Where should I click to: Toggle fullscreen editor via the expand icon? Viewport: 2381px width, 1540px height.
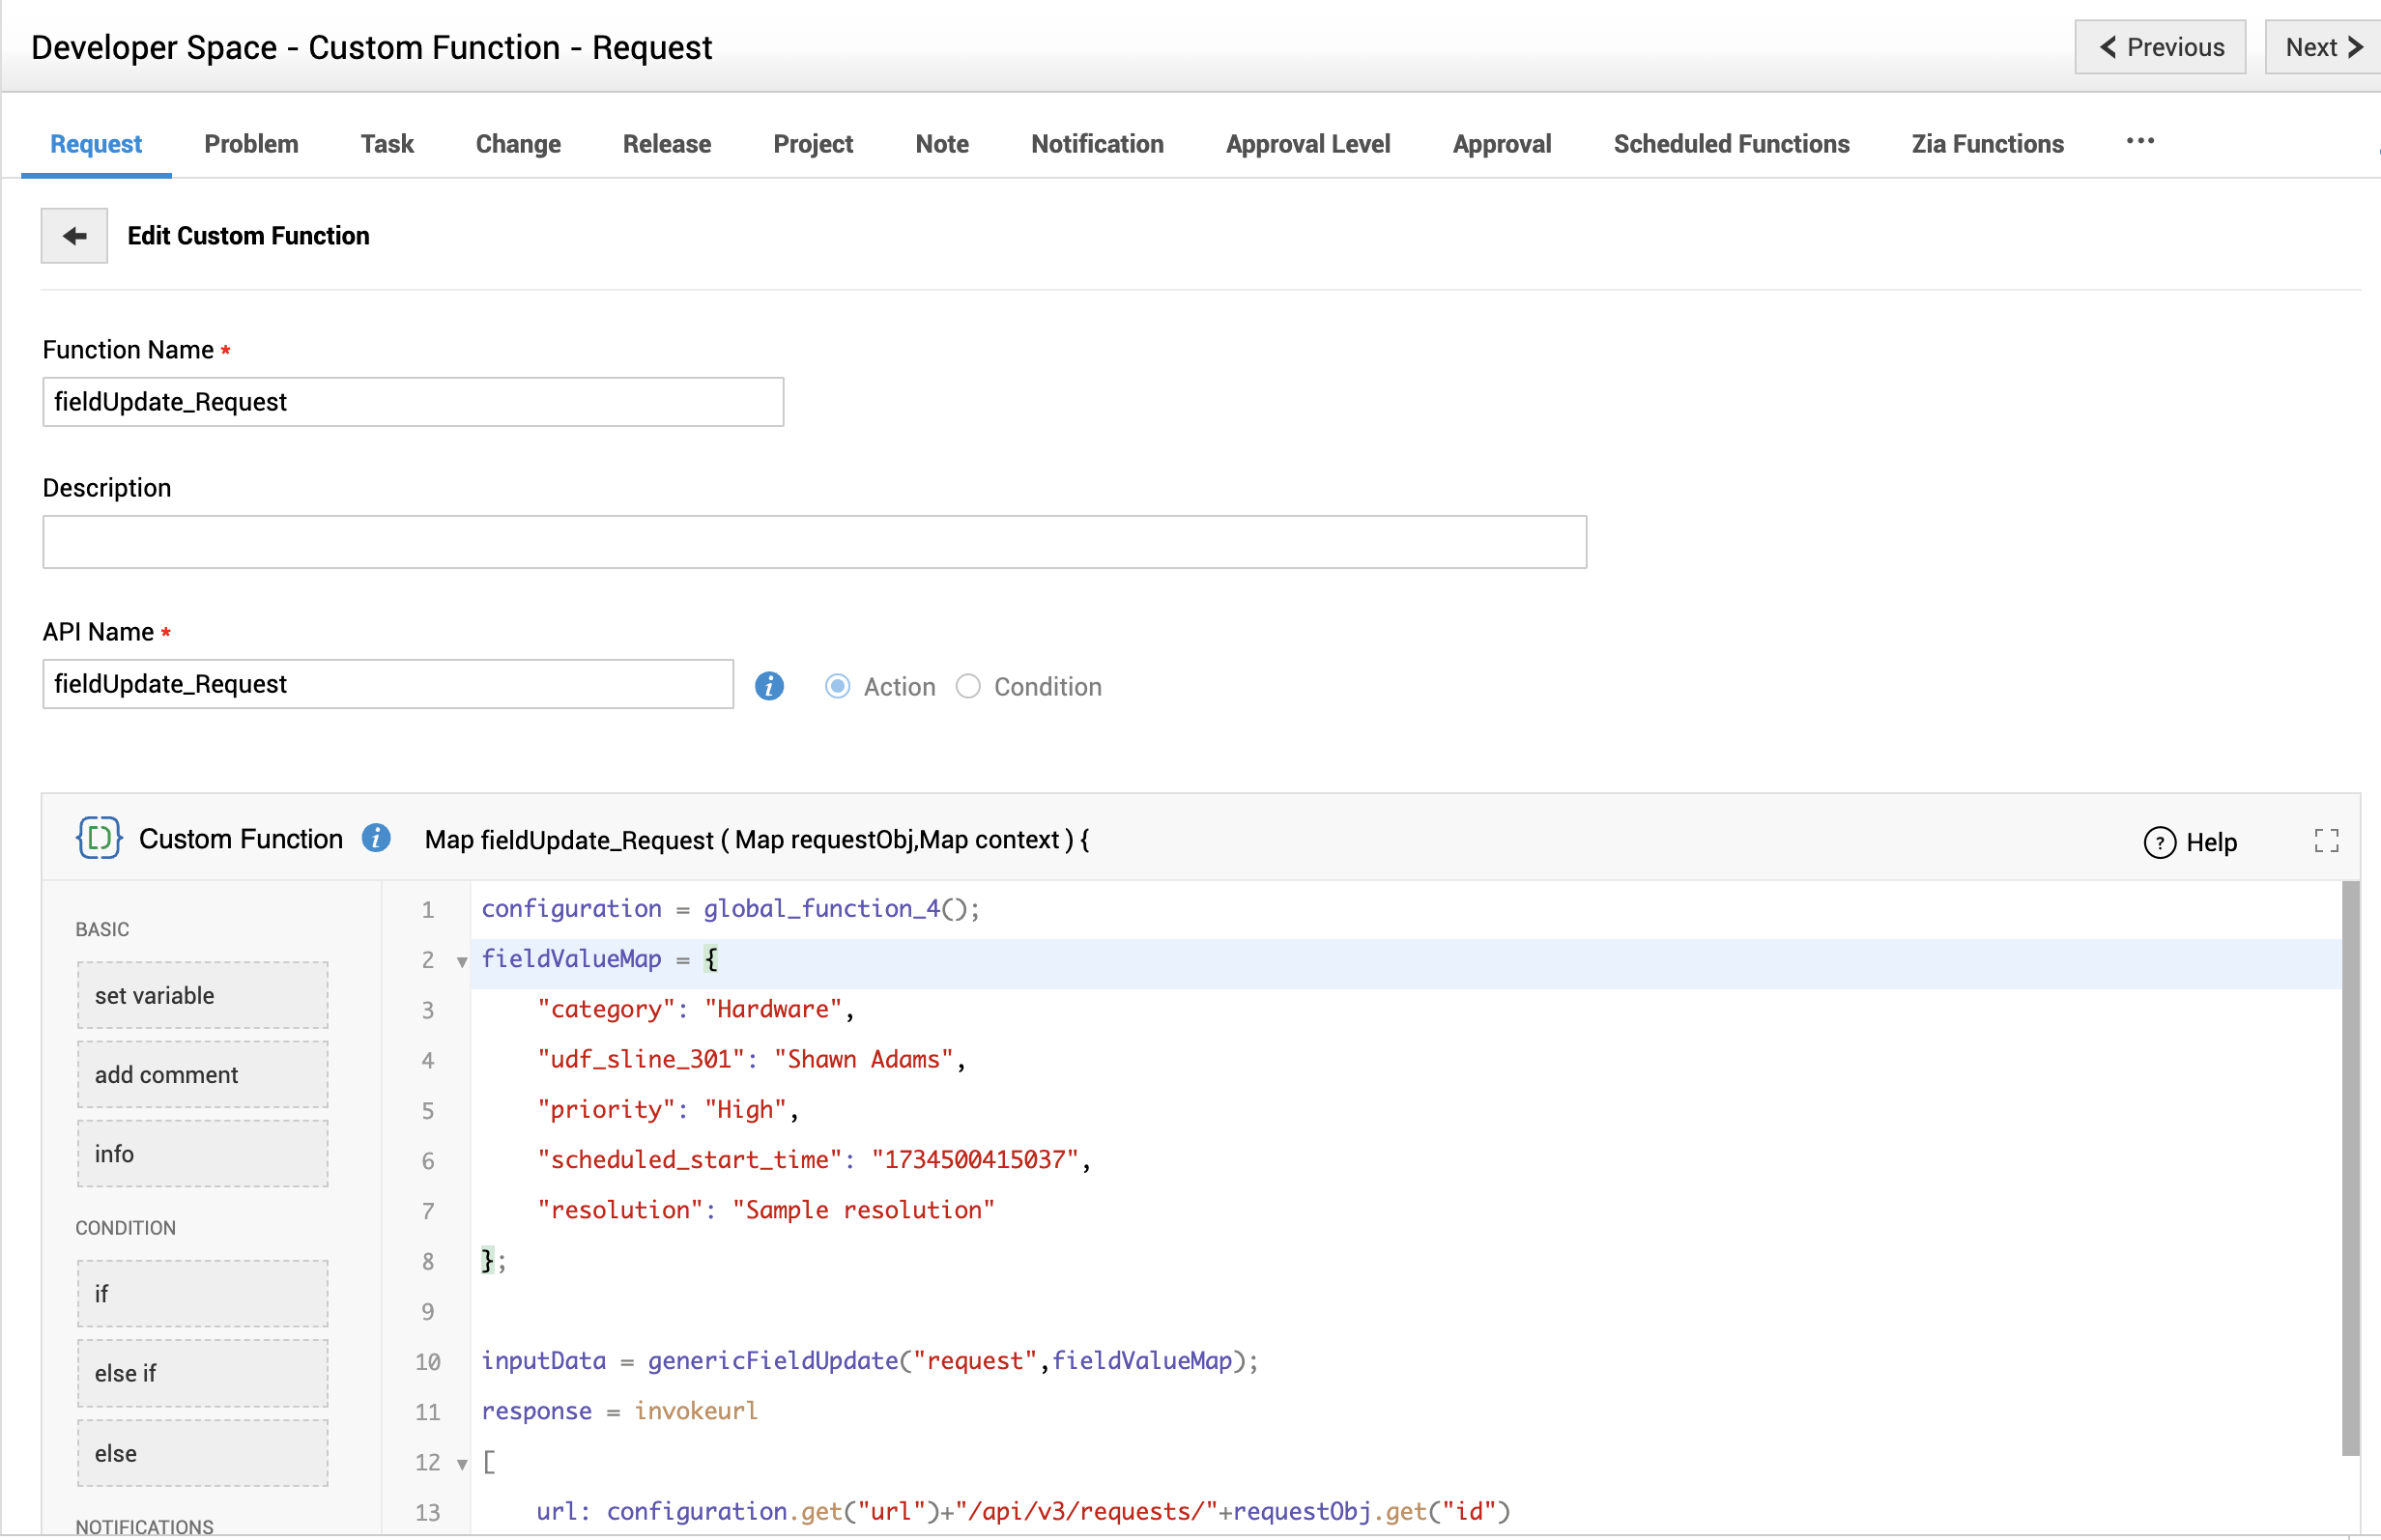coord(2325,841)
